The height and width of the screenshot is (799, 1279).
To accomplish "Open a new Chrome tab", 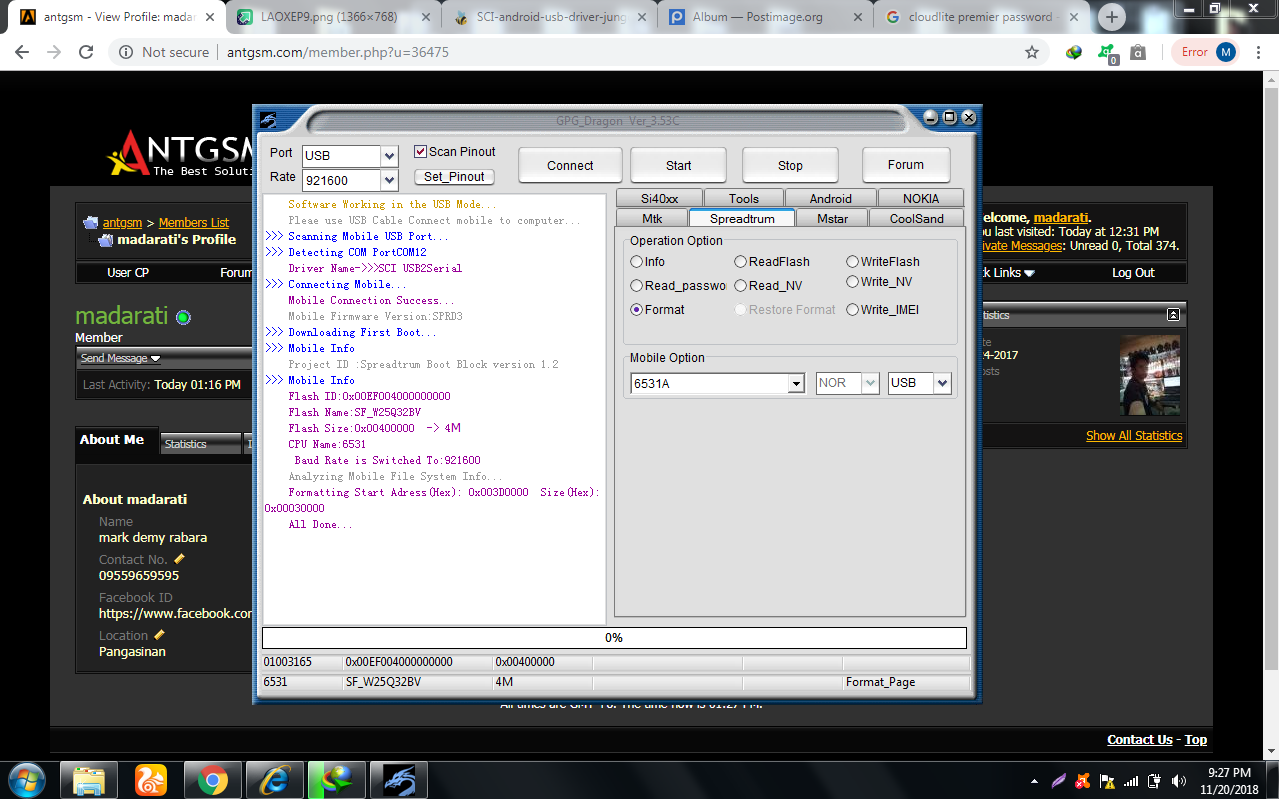I will point(1111,17).
